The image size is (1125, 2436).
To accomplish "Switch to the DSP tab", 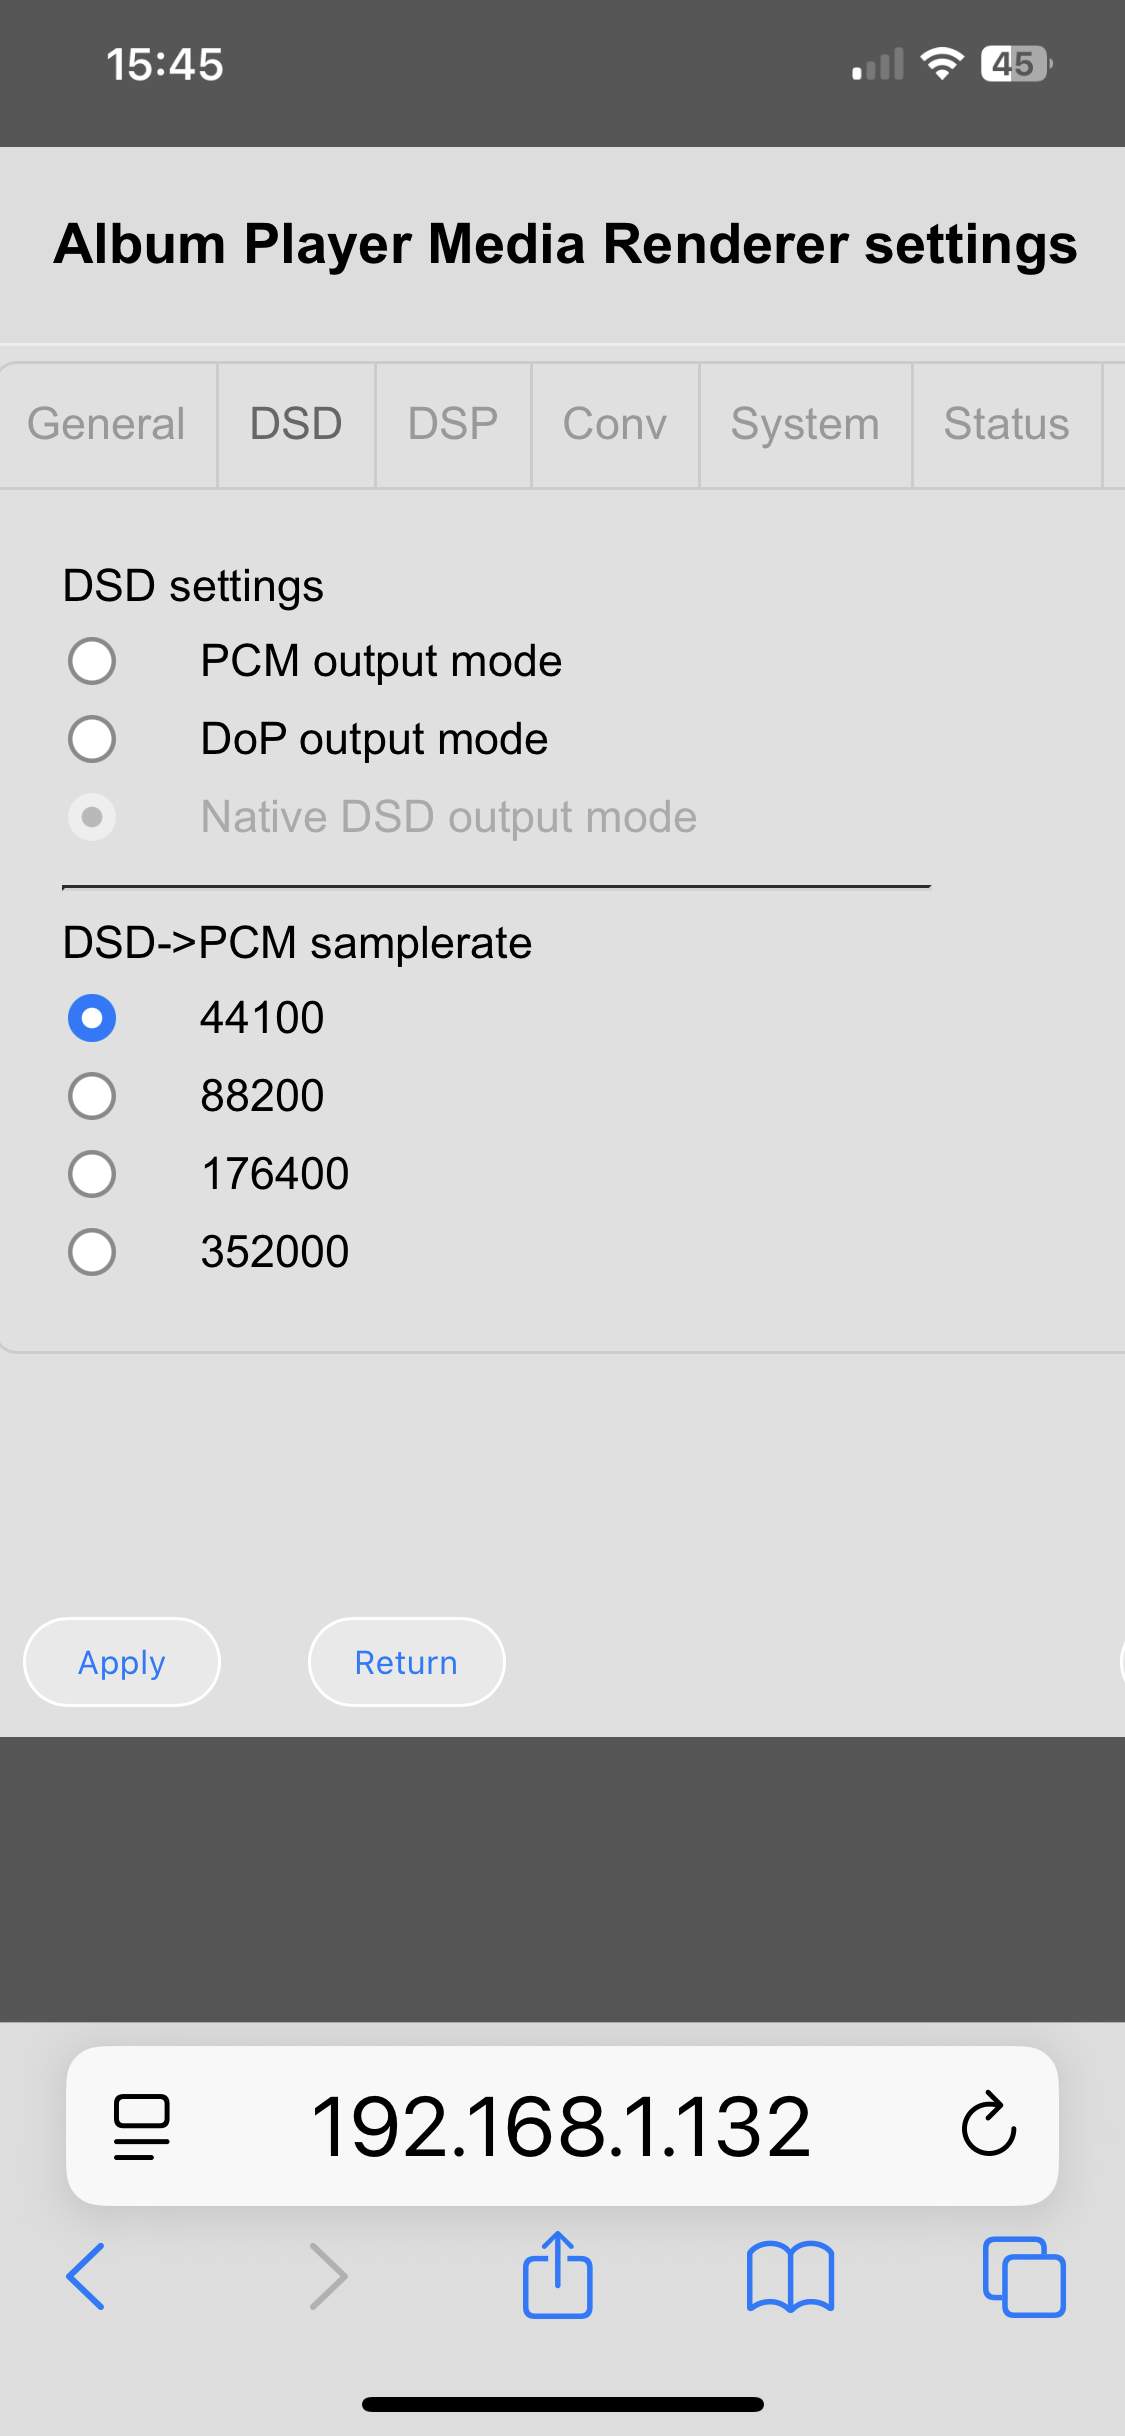I will (x=453, y=424).
